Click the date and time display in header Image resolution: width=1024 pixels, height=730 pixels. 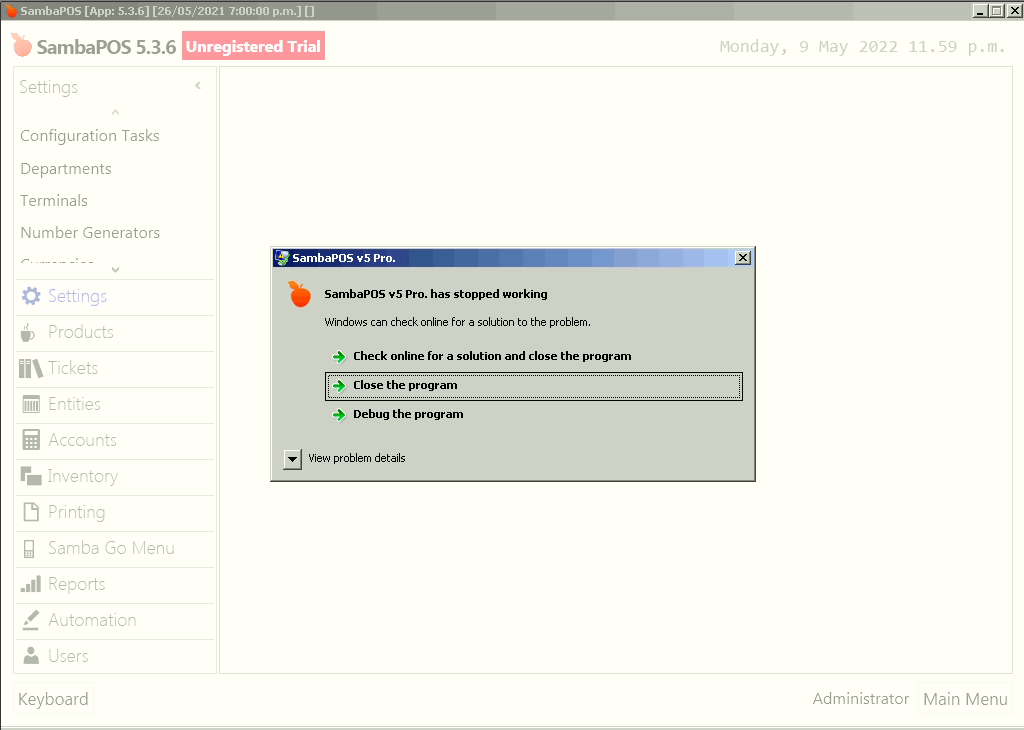tap(862, 47)
